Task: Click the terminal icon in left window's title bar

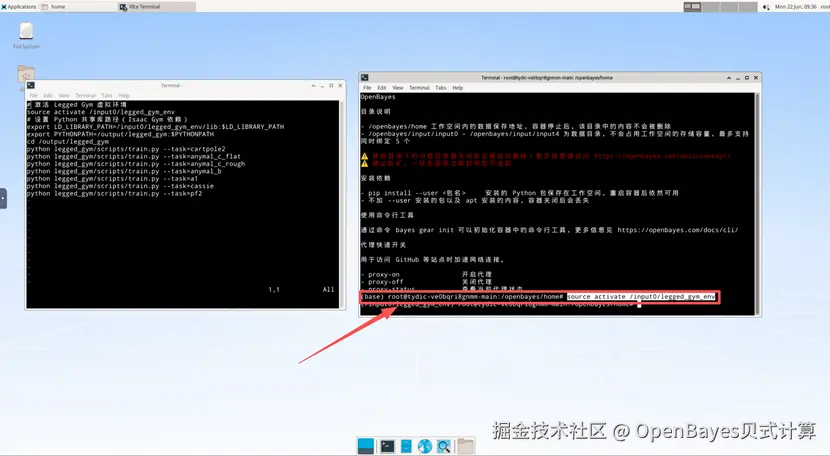Action: coord(31,85)
